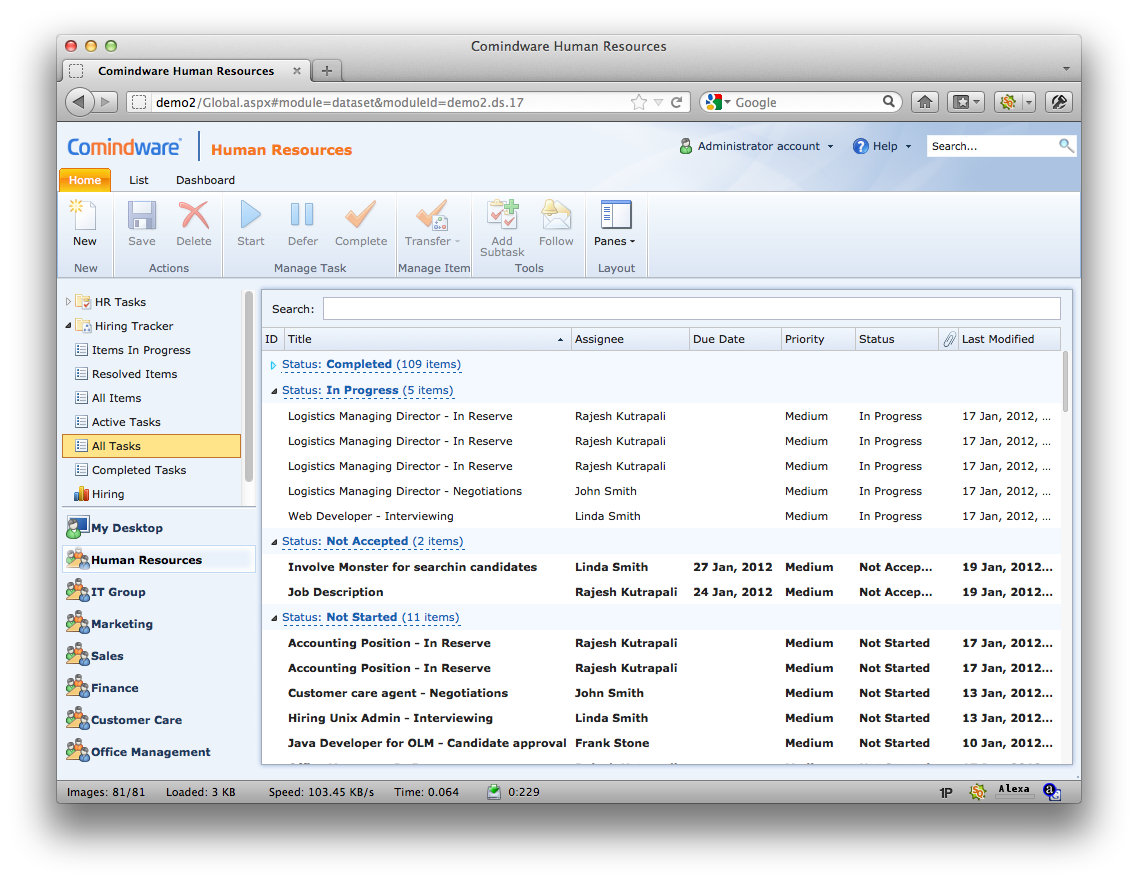
Task: Defer the task with pause icon
Action: [302, 216]
